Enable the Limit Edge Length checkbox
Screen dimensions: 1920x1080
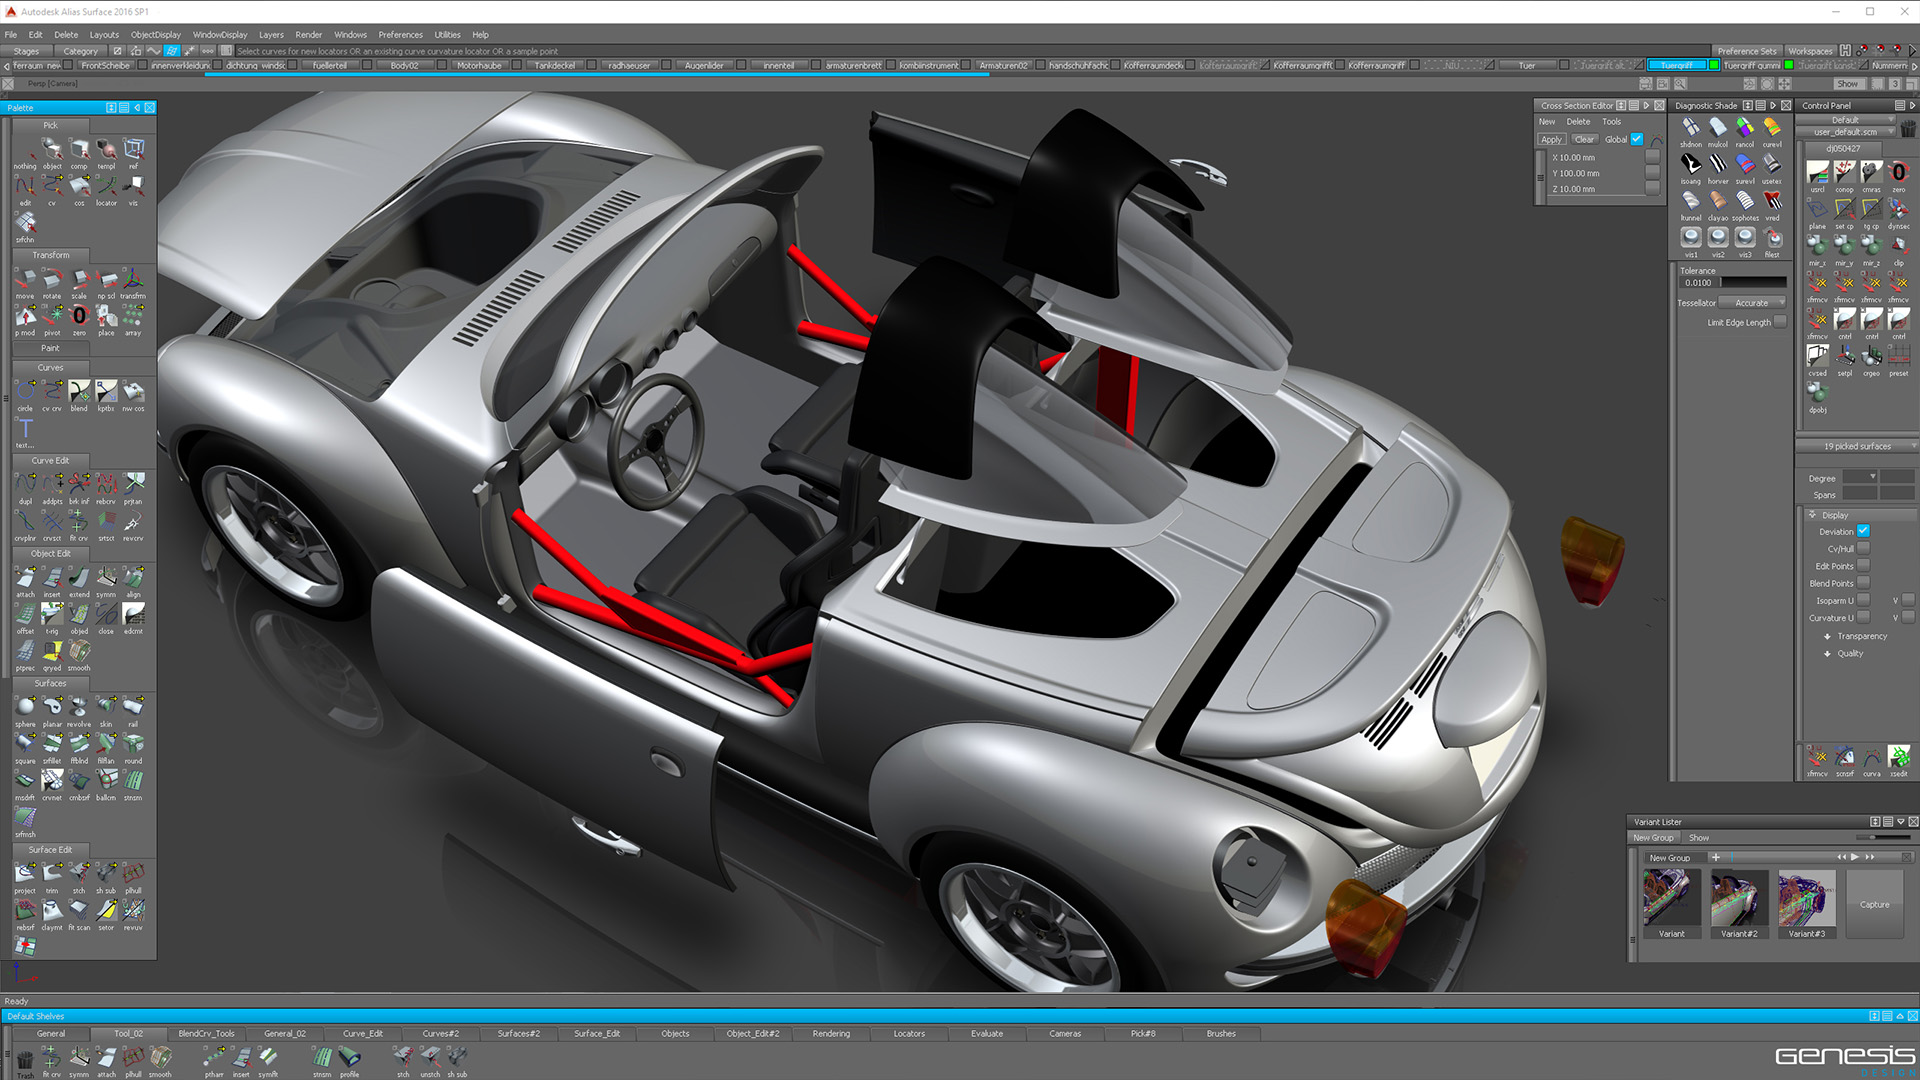tap(1780, 322)
